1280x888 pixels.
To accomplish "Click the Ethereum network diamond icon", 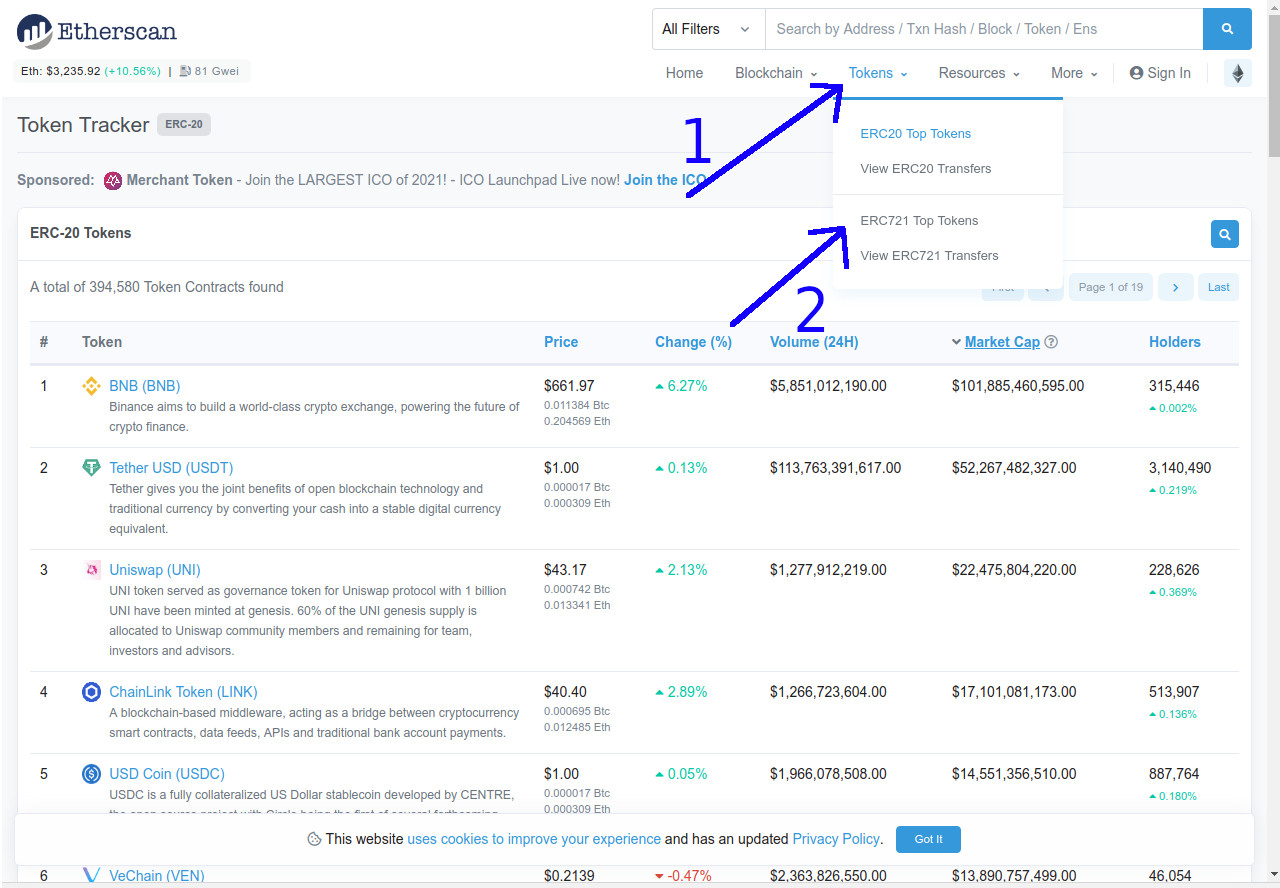I will pyautogui.click(x=1238, y=73).
